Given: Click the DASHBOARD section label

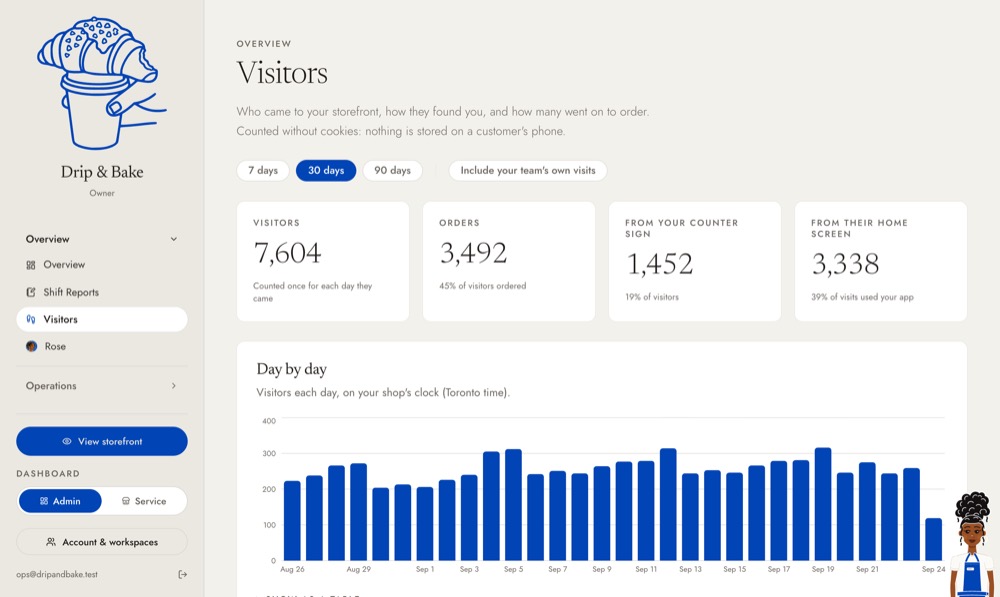Looking at the screenshot, I should click(x=48, y=474).
